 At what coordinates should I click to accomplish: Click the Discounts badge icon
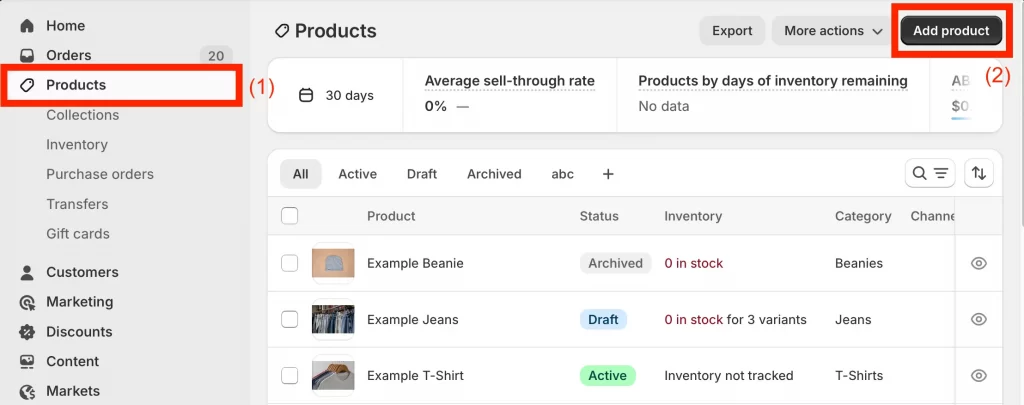[27, 332]
